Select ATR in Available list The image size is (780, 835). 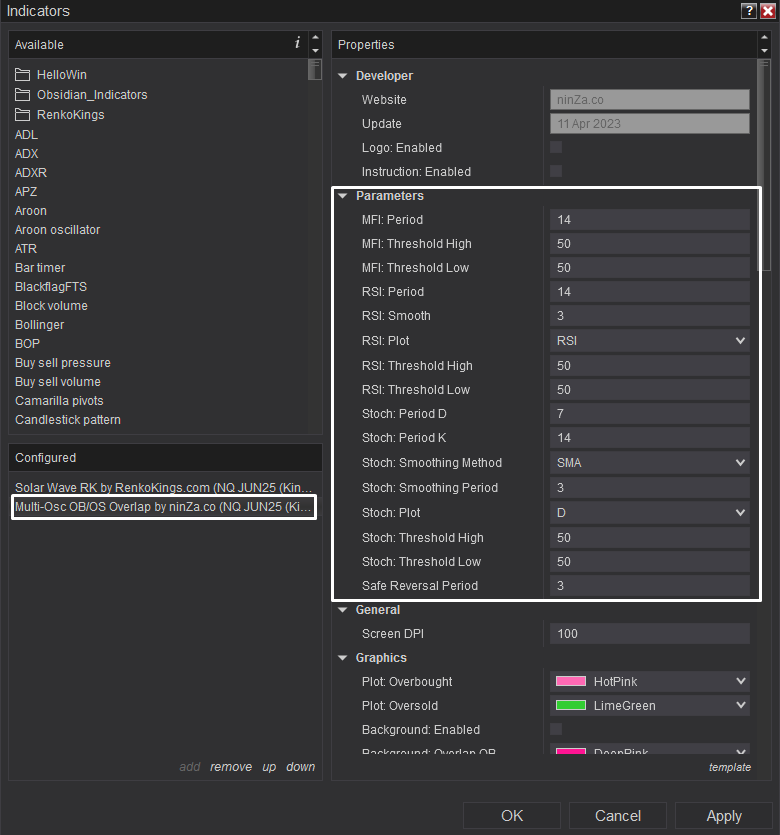tap(26, 249)
